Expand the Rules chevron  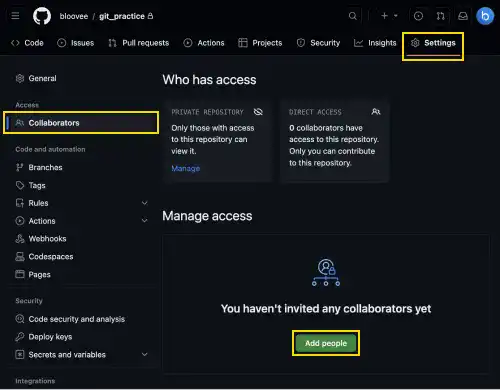pos(145,203)
